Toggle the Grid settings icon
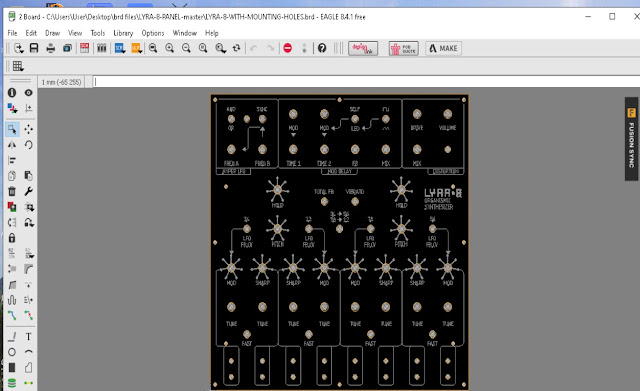The image size is (640, 391). [x=18, y=66]
